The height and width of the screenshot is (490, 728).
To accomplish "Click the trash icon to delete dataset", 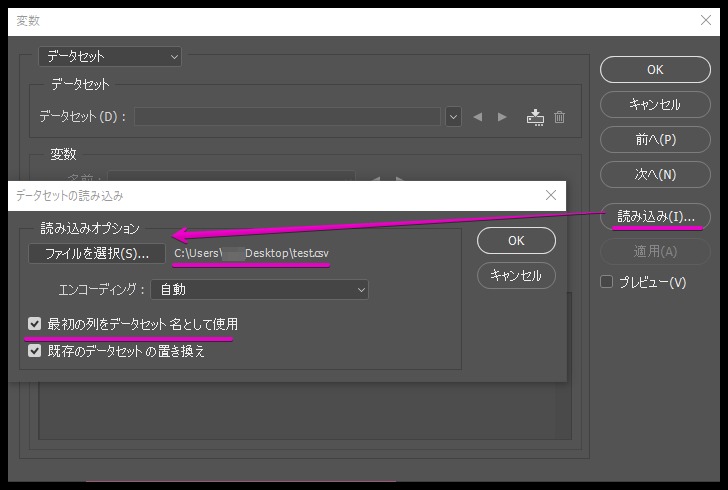I will [560, 117].
